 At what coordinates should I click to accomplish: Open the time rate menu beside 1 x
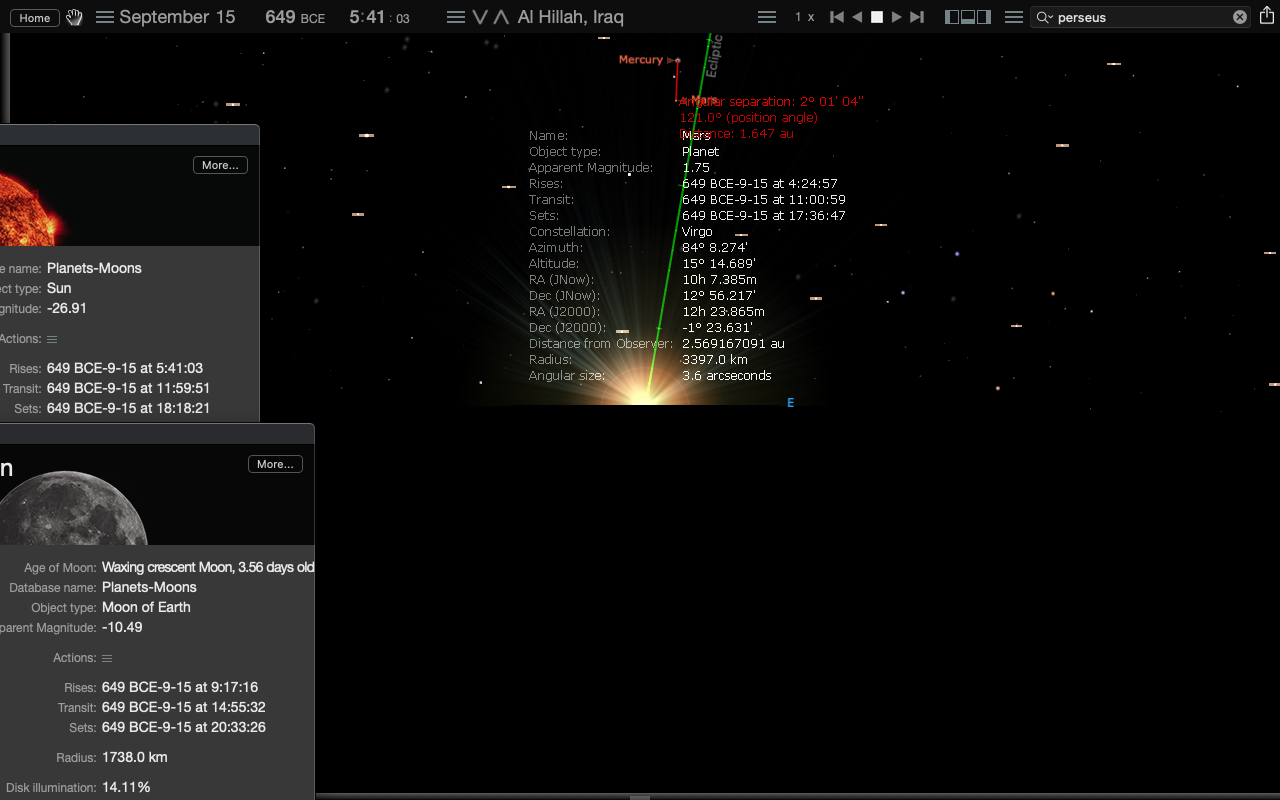pyautogui.click(x=767, y=17)
